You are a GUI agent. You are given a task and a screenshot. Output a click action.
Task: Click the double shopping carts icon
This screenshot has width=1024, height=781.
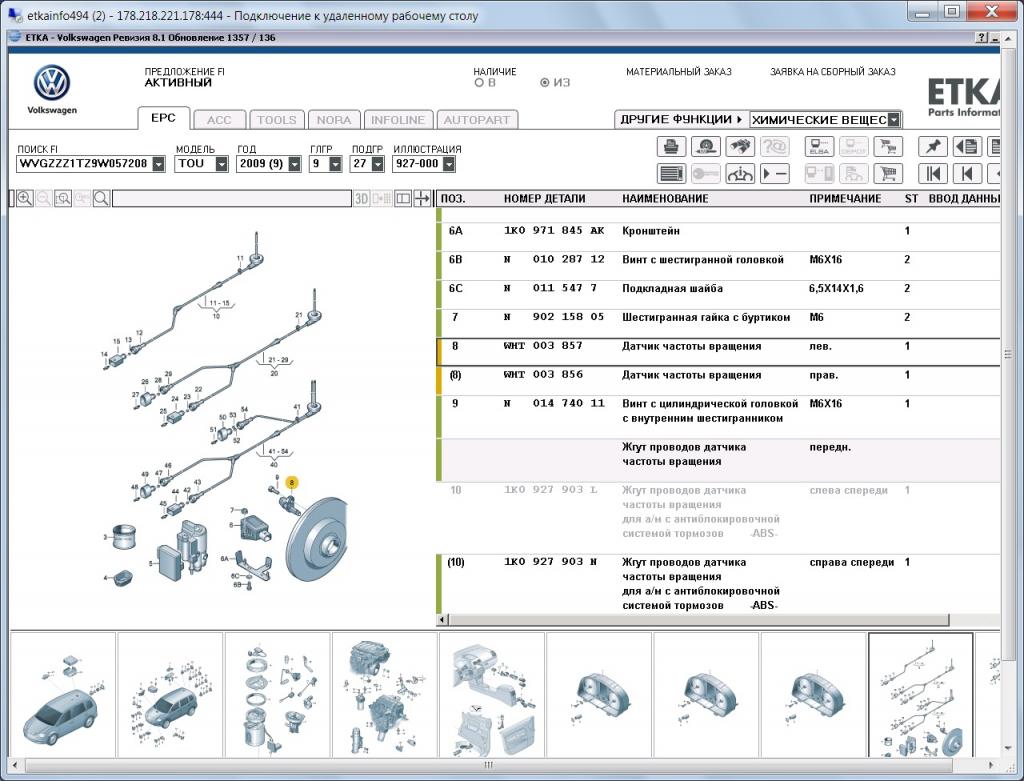coord(888,146)
